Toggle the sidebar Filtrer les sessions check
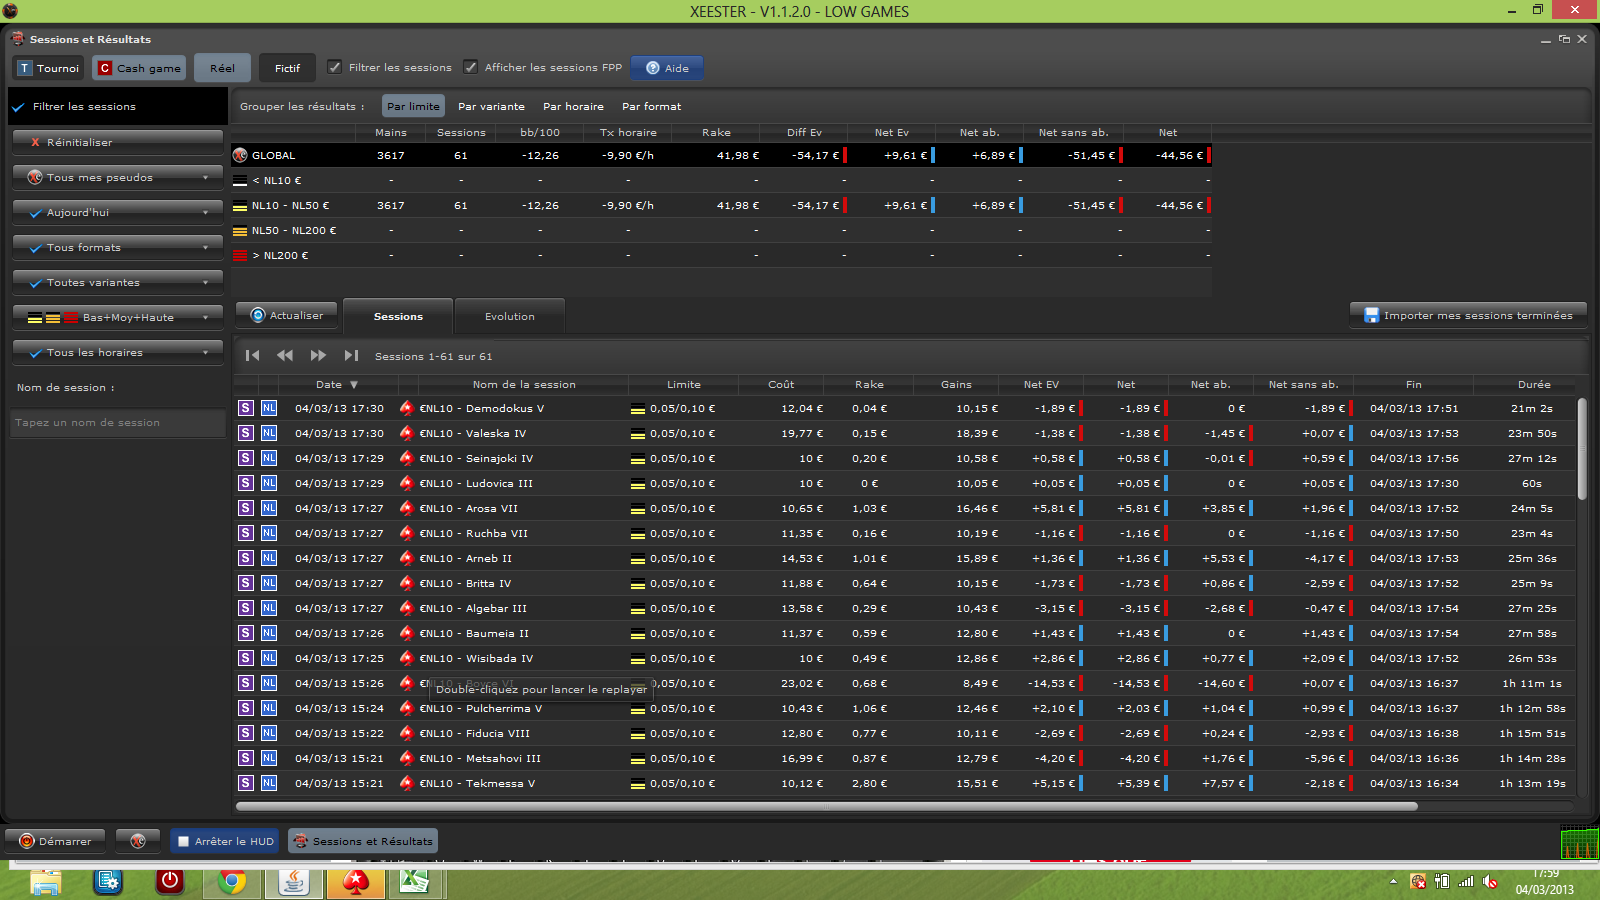Viewport: 1600px width, 900px height. [18, 106]
